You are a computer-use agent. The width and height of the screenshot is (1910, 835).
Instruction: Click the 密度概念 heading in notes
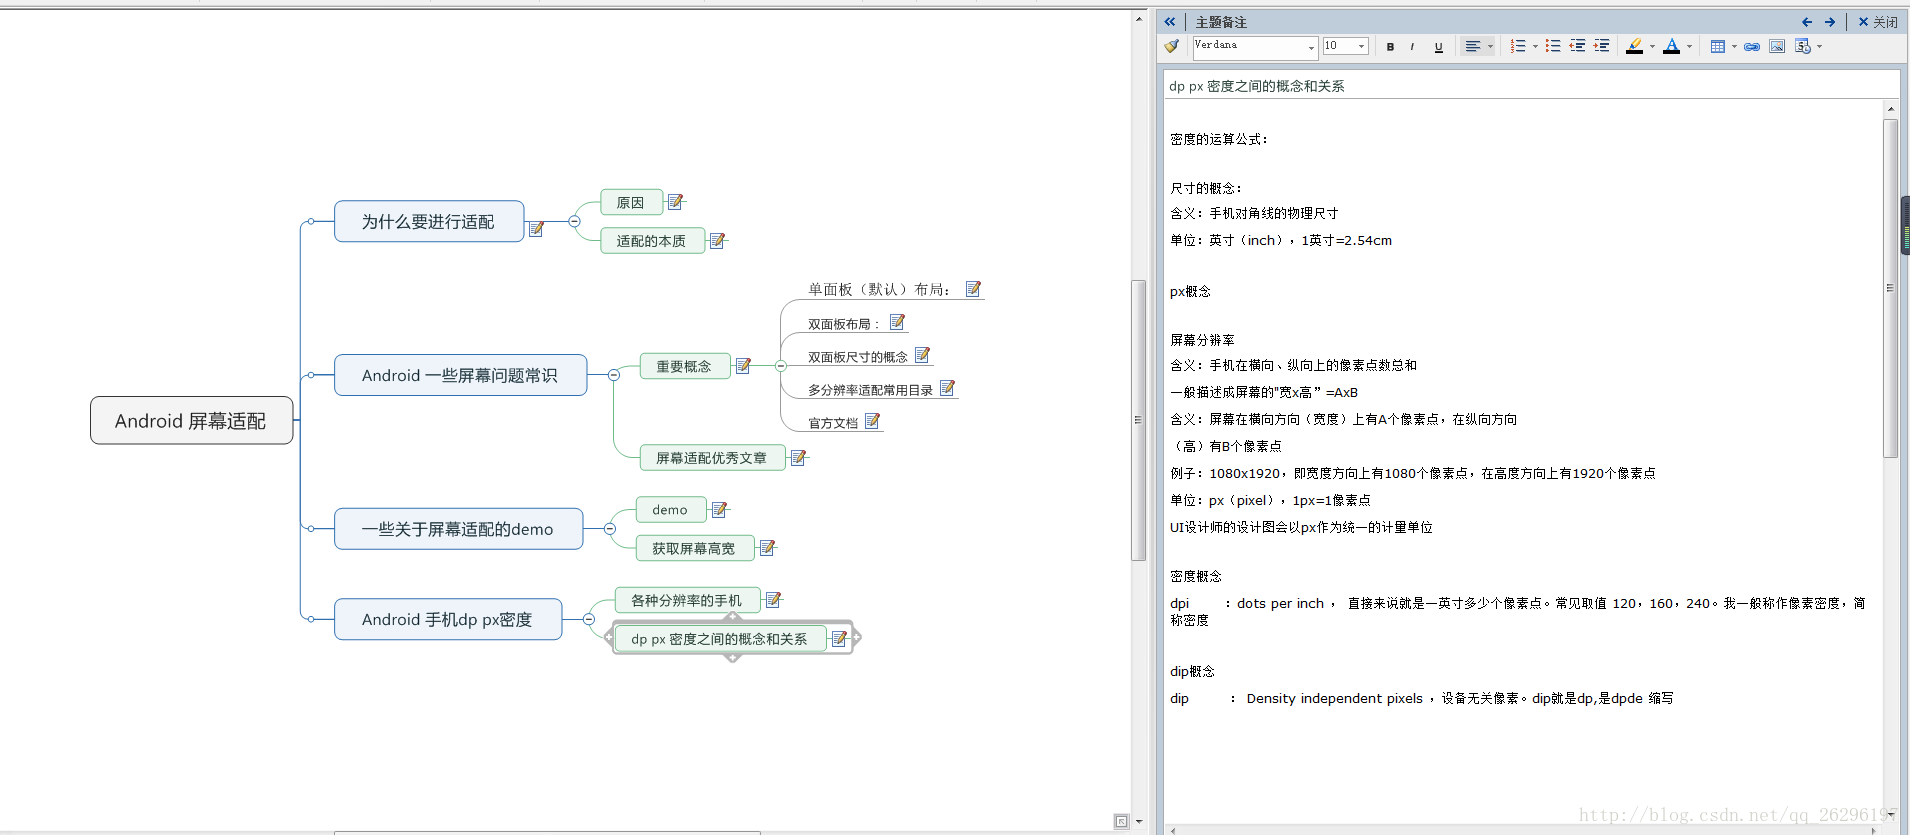pyautogui.click(x=1196, y=576)
